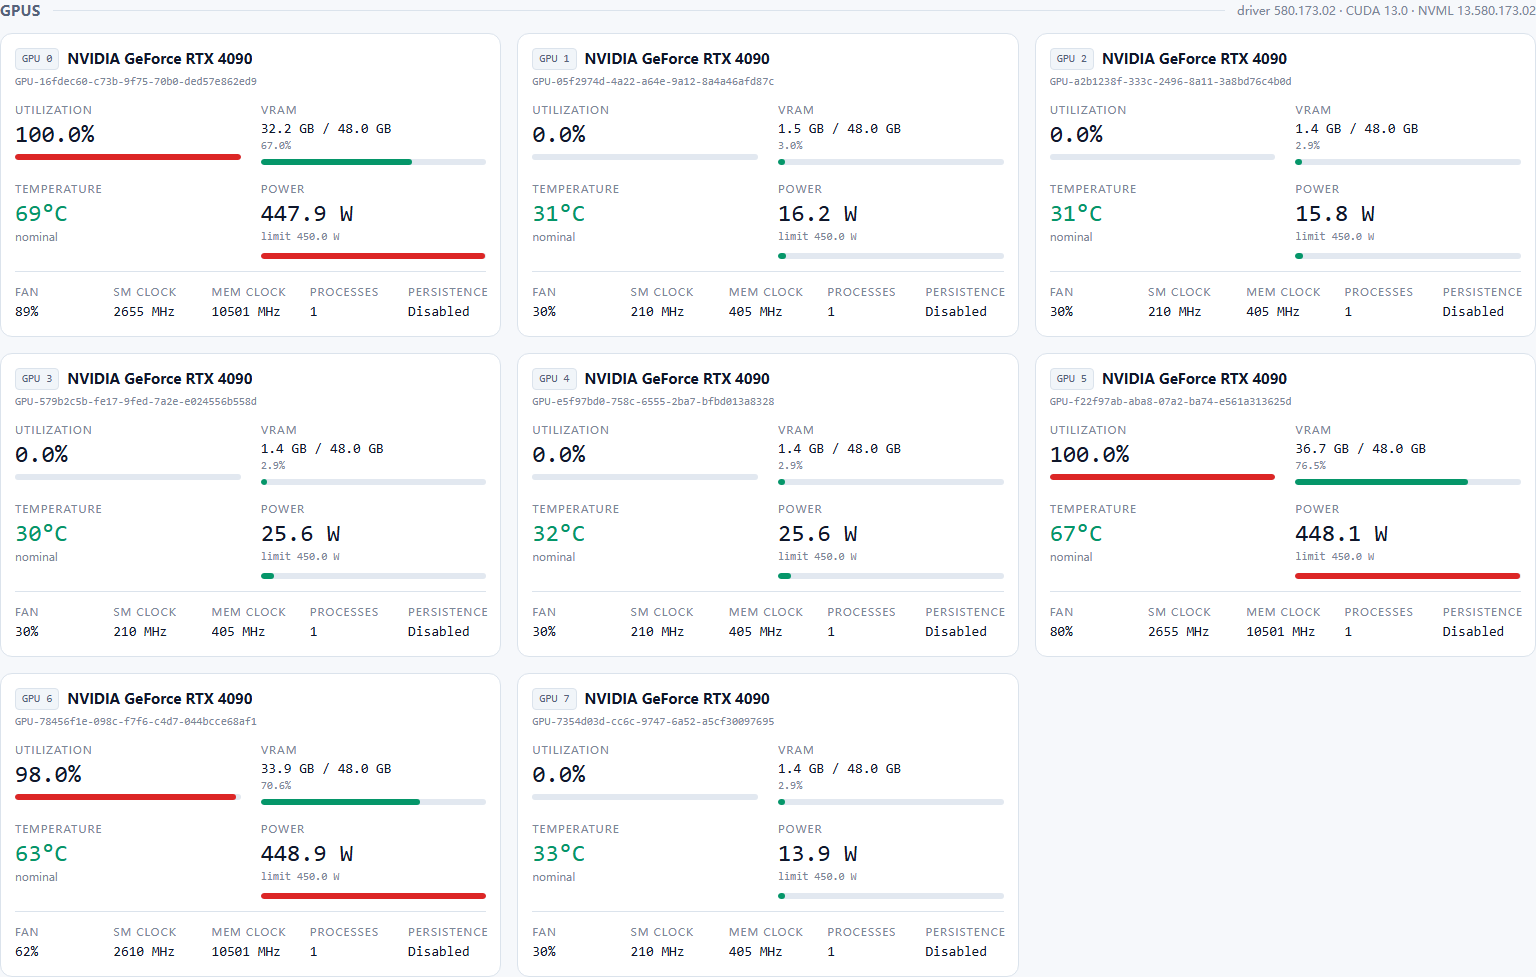Click GPU 2 UUID starting GPU-a2b1238f

[1170, 82]
